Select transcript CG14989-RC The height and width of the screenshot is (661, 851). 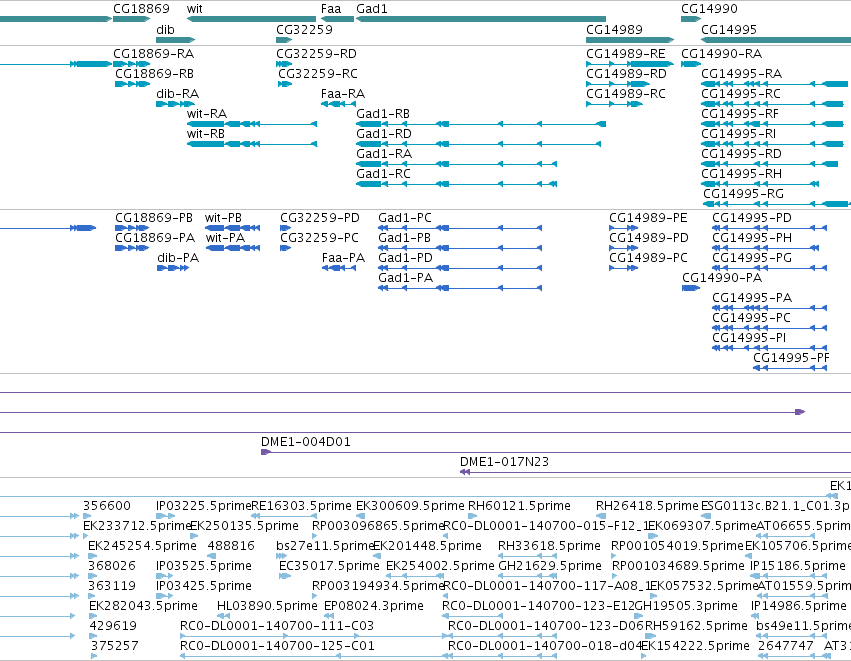pos(626,94)
